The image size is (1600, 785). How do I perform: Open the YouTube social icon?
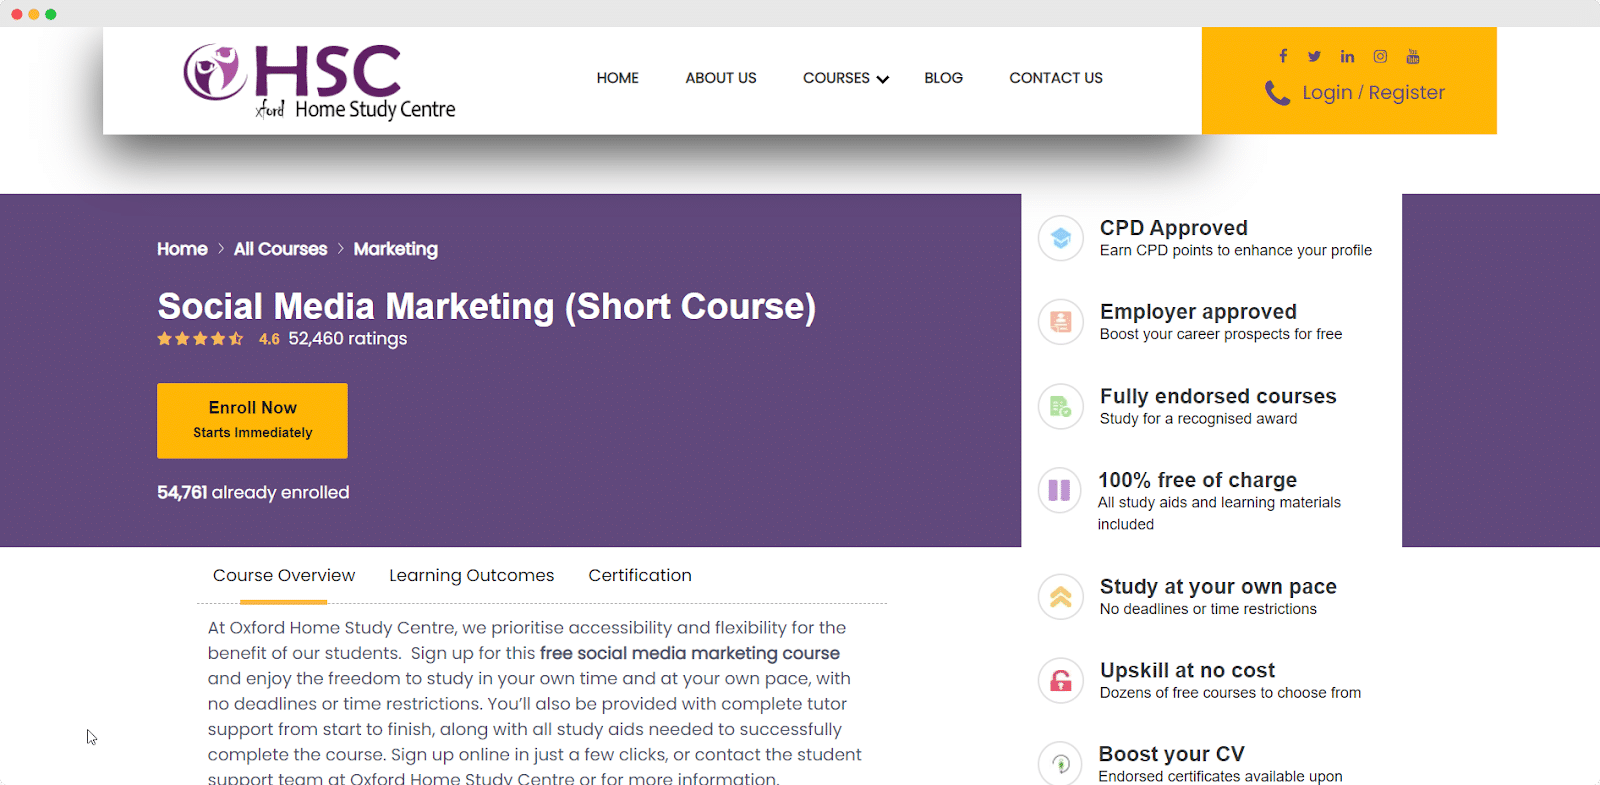[x=1412, y=56]
